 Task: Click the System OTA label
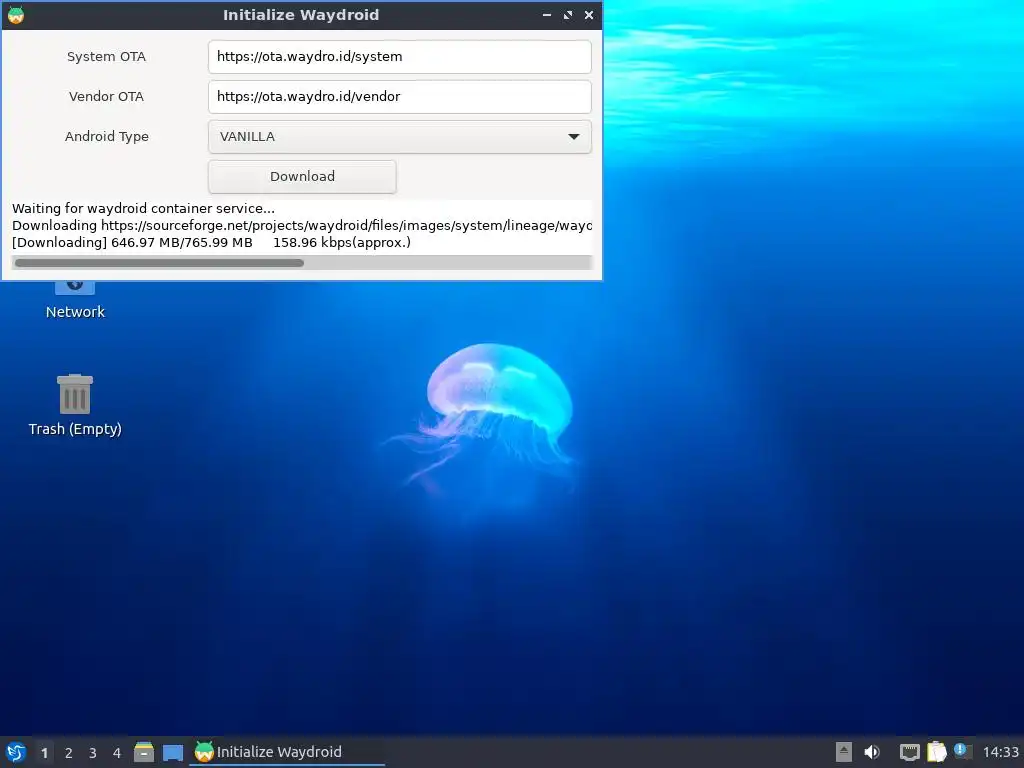106,57
